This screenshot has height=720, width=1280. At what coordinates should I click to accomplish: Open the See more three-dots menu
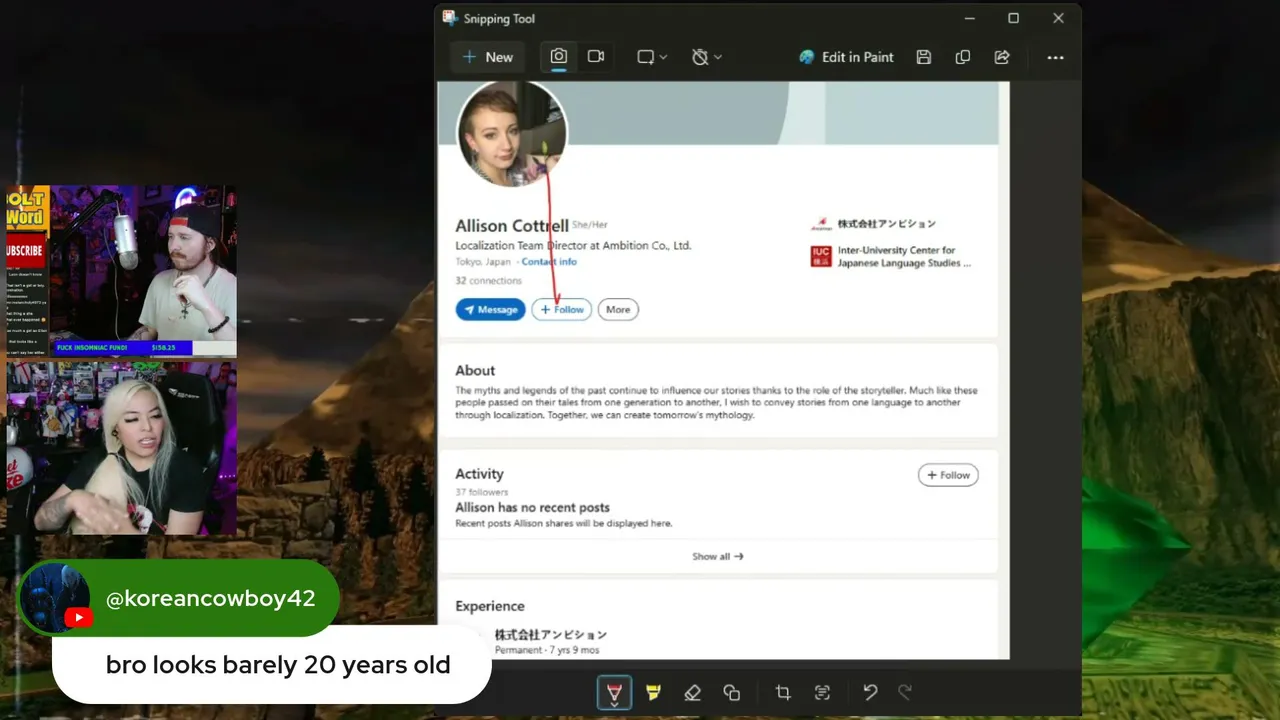point(1055,57)
